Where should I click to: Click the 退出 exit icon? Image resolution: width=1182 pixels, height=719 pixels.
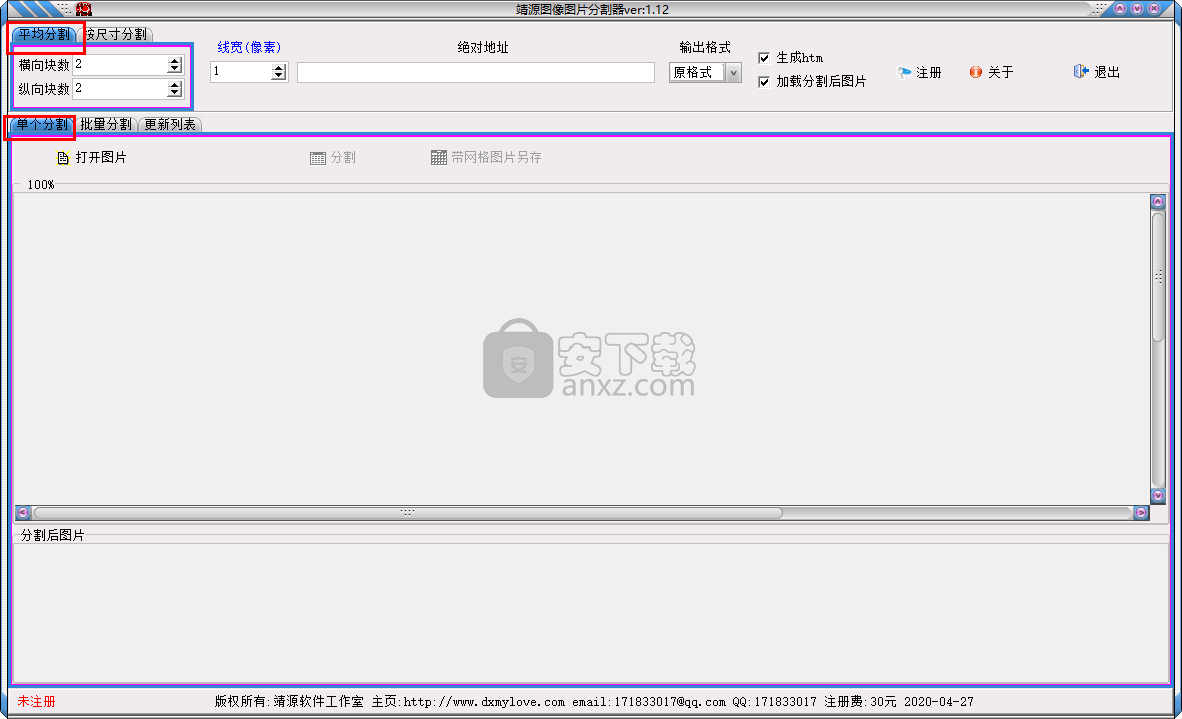coord(1081,72)
